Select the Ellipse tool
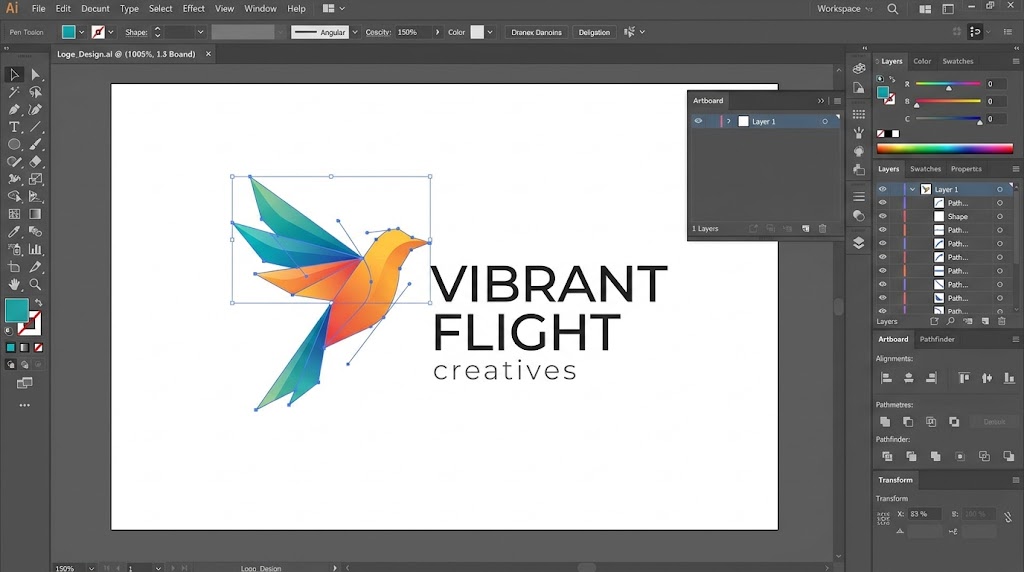This screenshot has width=1024, height=572. coord(14,144)
